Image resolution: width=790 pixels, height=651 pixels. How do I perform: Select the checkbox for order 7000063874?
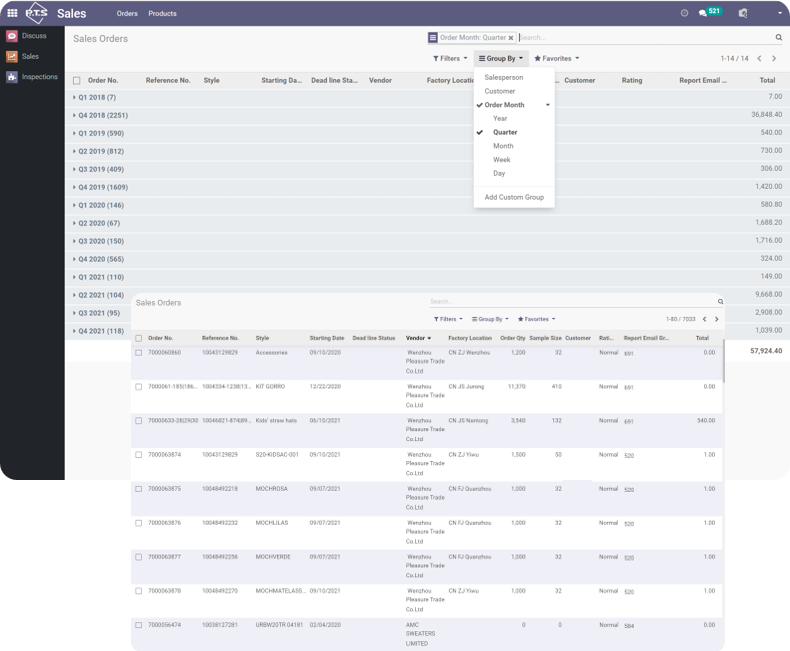point(139,454)
